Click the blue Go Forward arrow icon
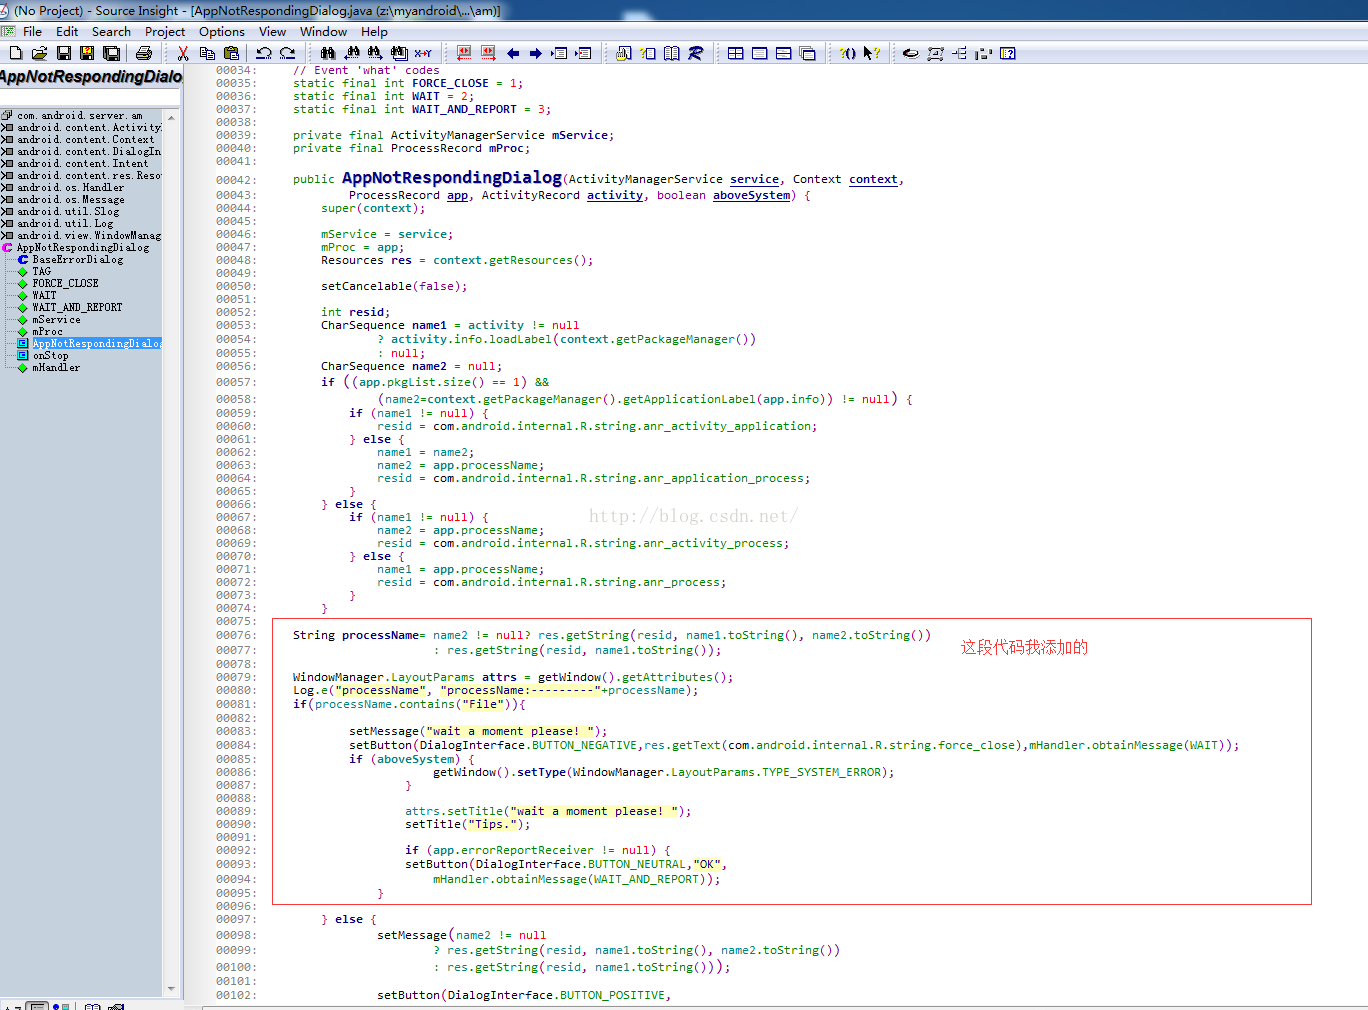The width and height of the screenshot is (1368, 1010). click(536, 53)
